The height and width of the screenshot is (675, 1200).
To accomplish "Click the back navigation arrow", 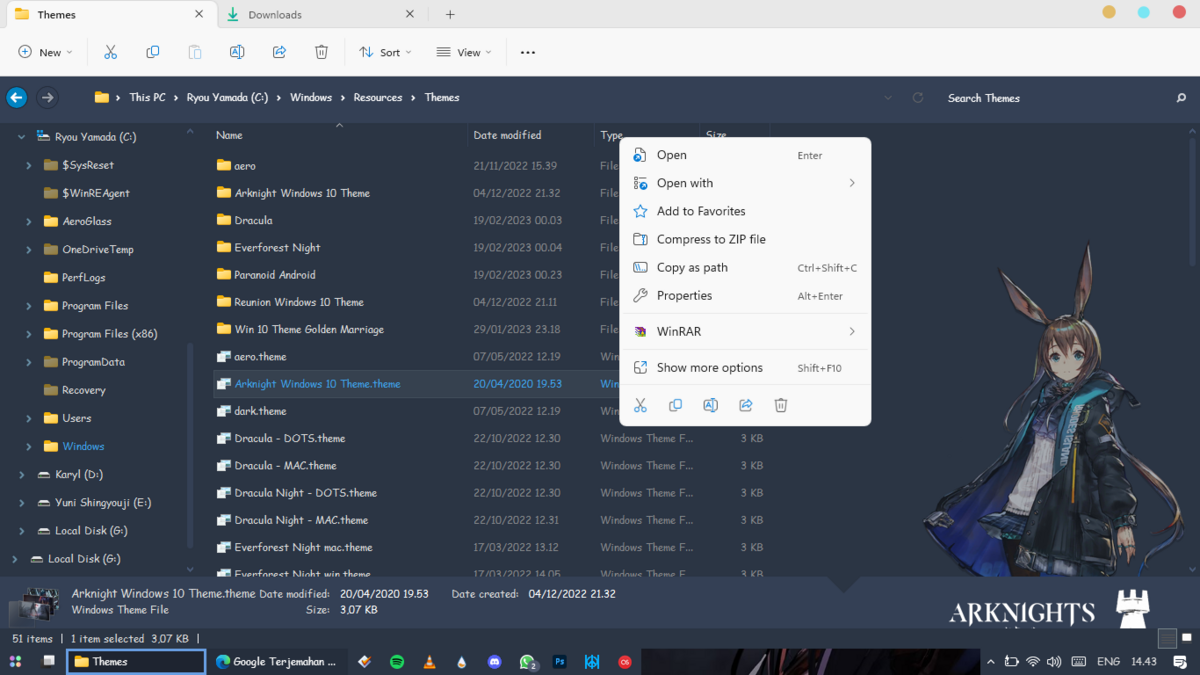I will 16,98.
